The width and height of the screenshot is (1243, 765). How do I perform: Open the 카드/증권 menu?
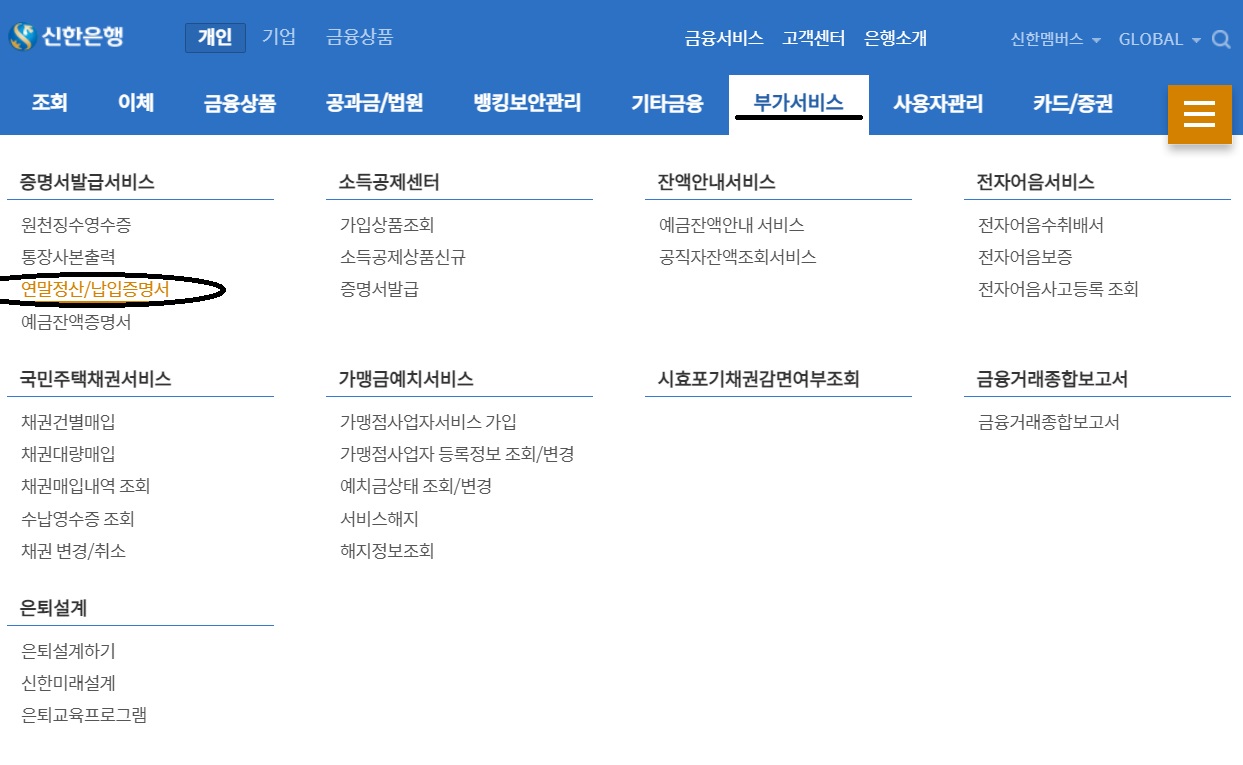point(1073,103)
